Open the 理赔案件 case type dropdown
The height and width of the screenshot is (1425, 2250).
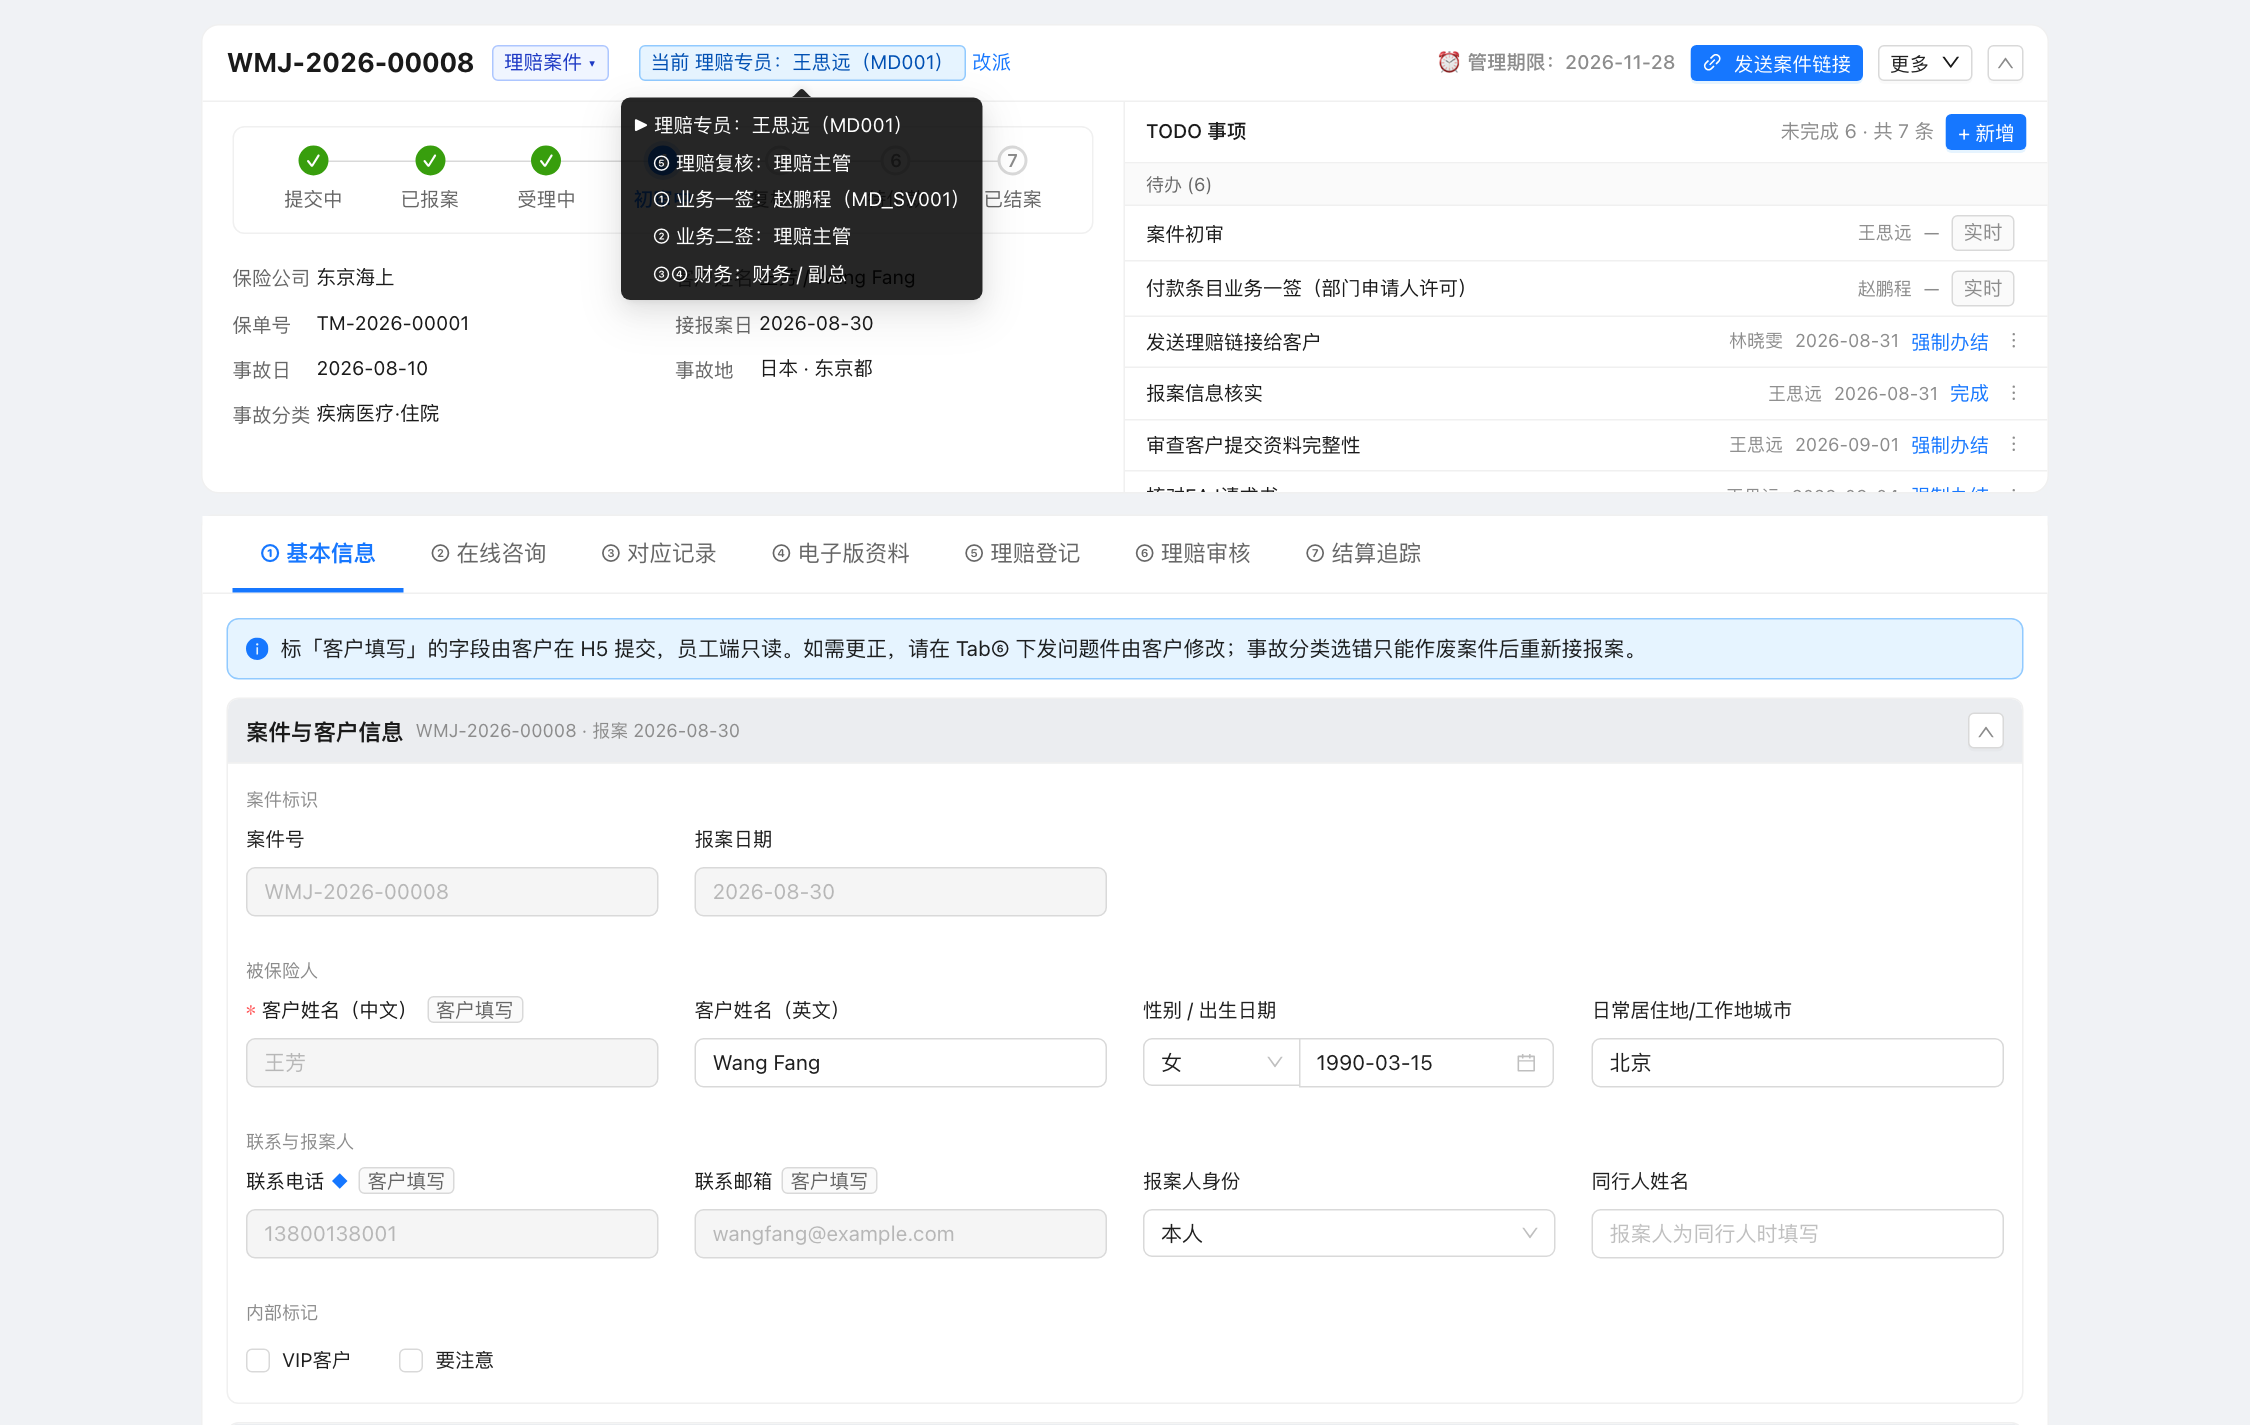pos(550,63)
